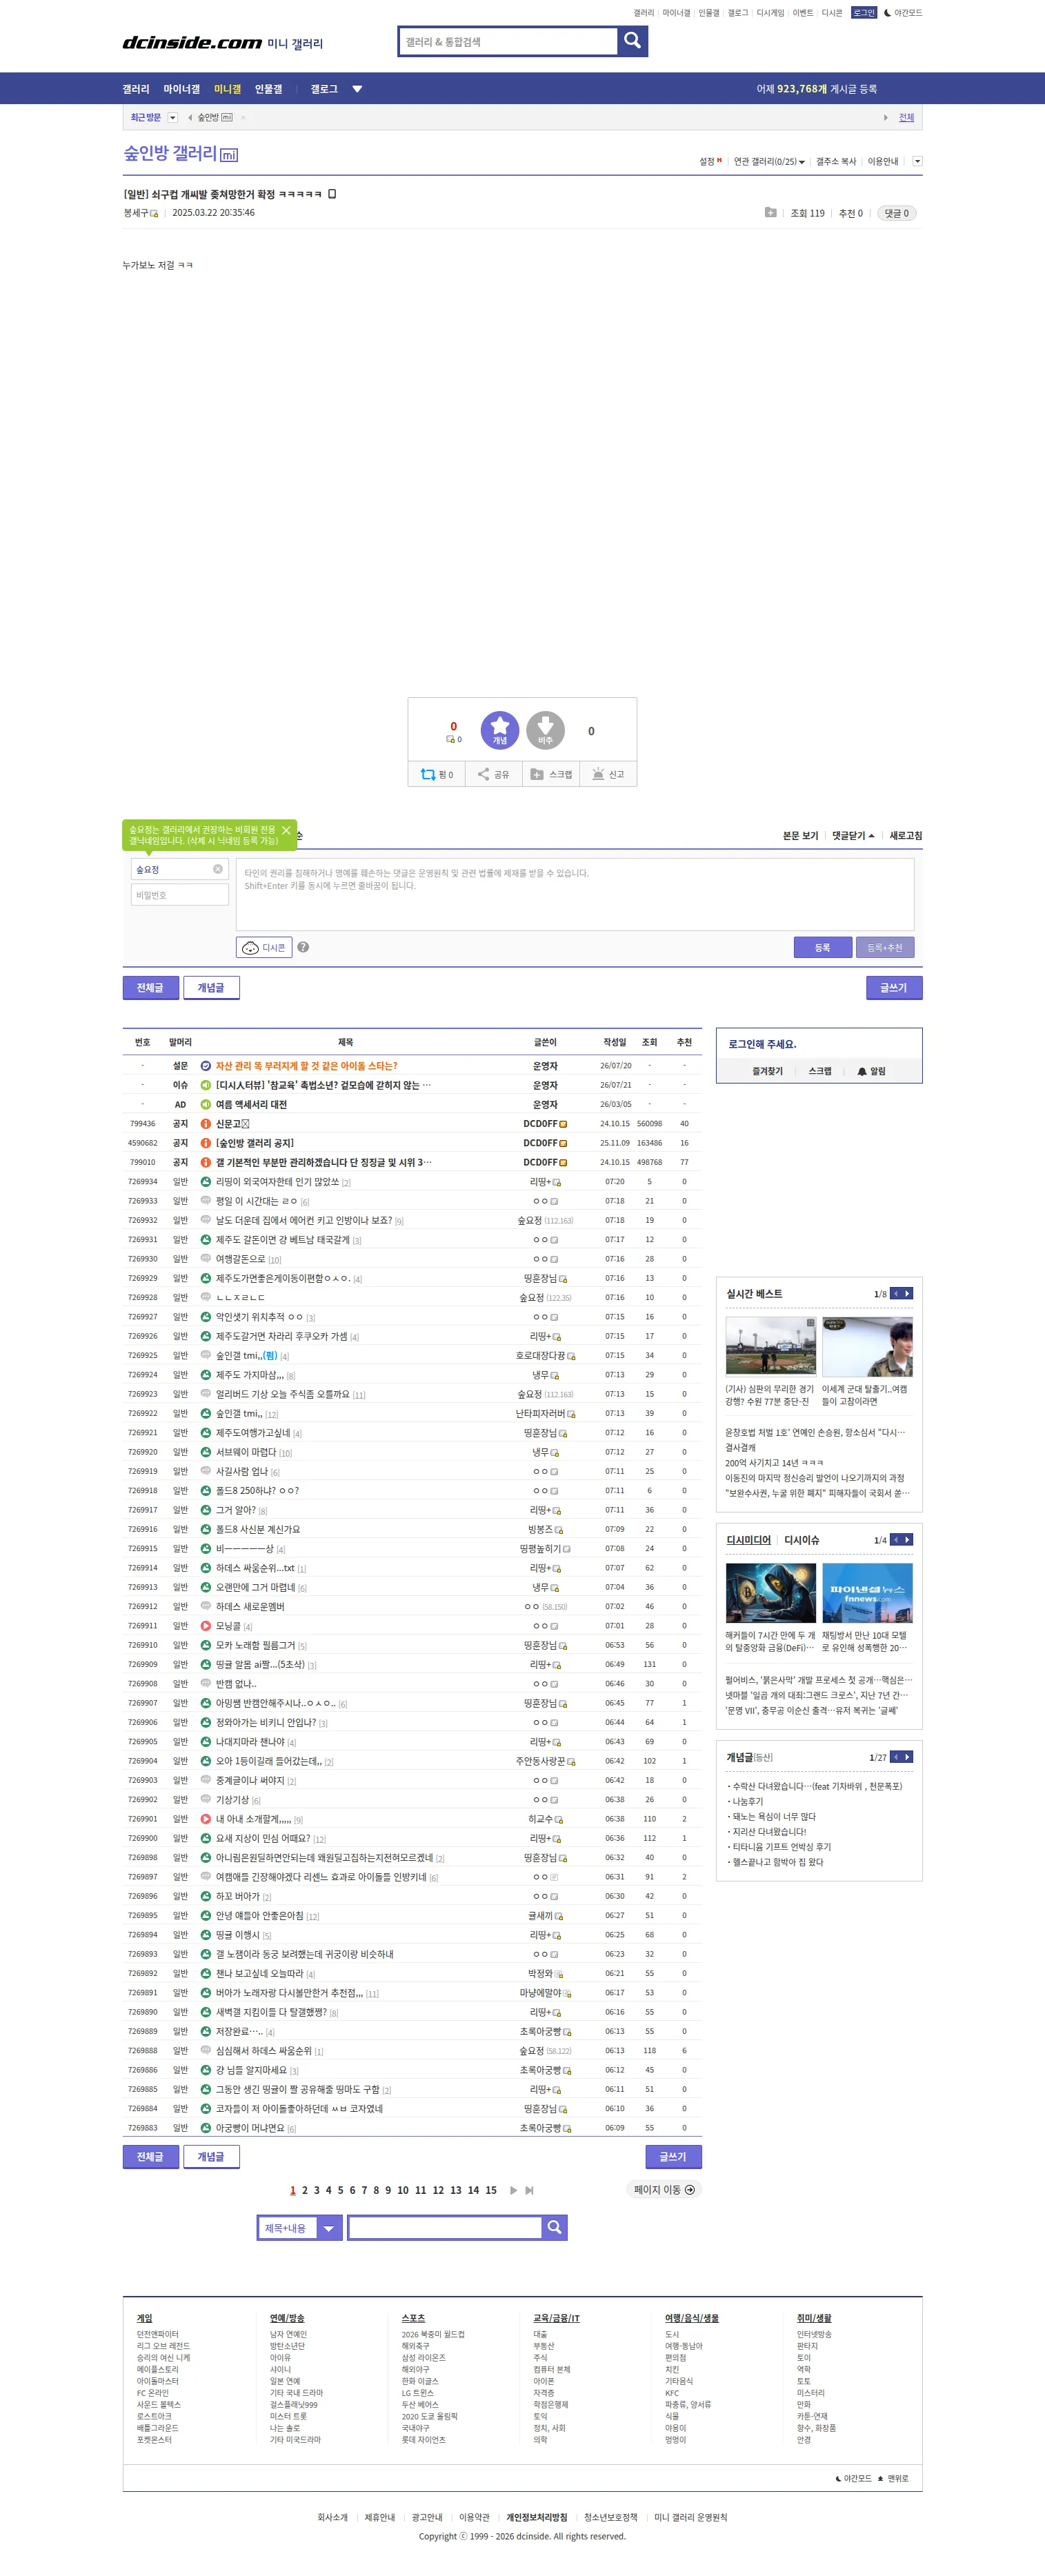Go to next 실시간 베스트 page arrow

point(907,1293)
